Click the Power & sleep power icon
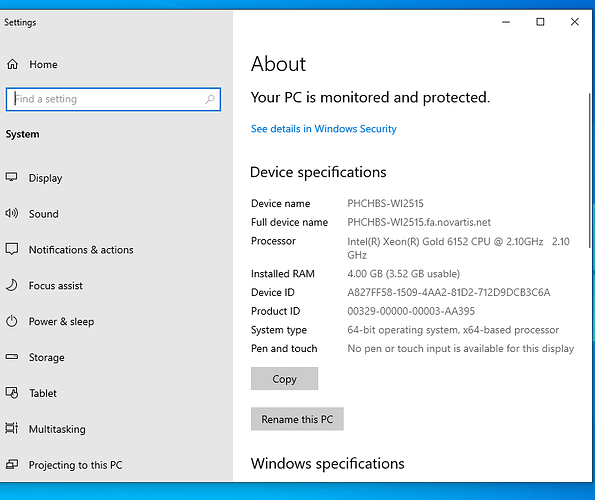595x500 pixels. click(x=11, y=321)
